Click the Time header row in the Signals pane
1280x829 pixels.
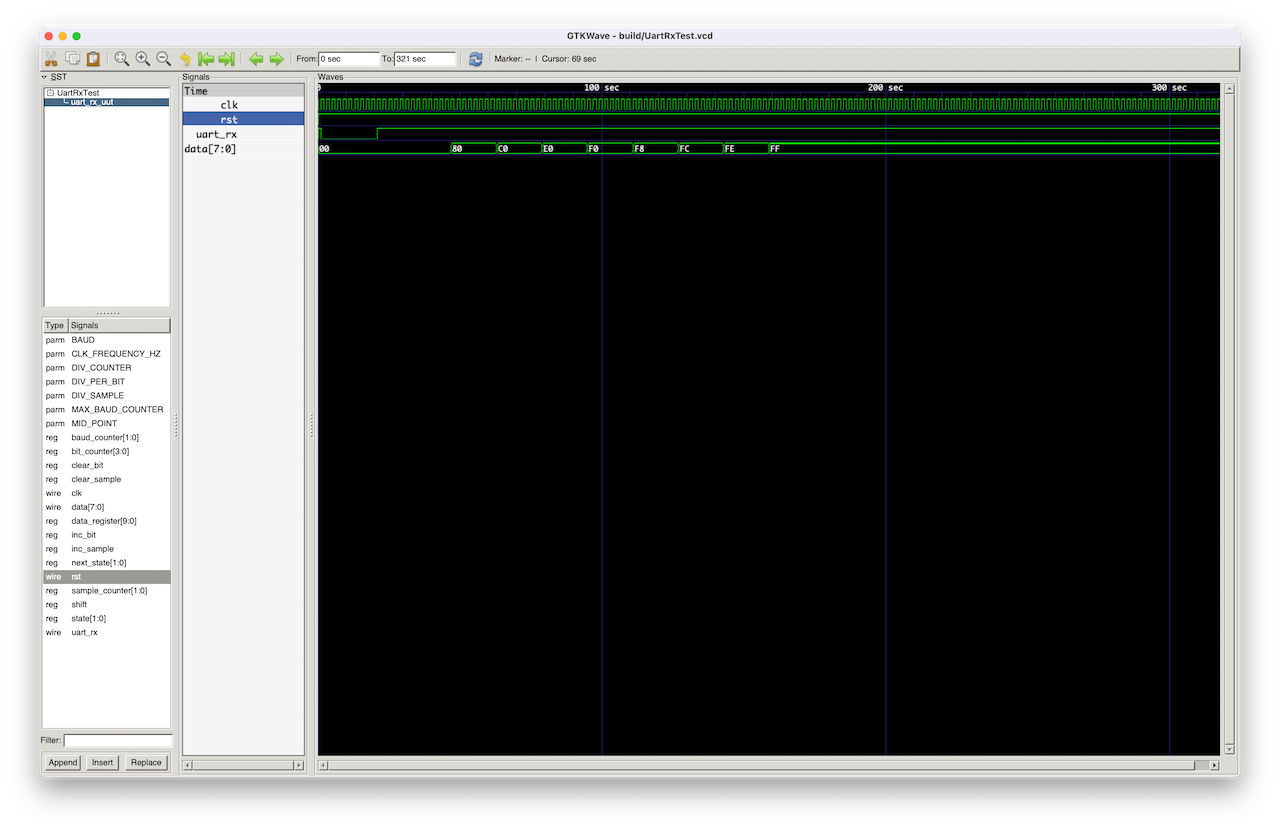243,90
